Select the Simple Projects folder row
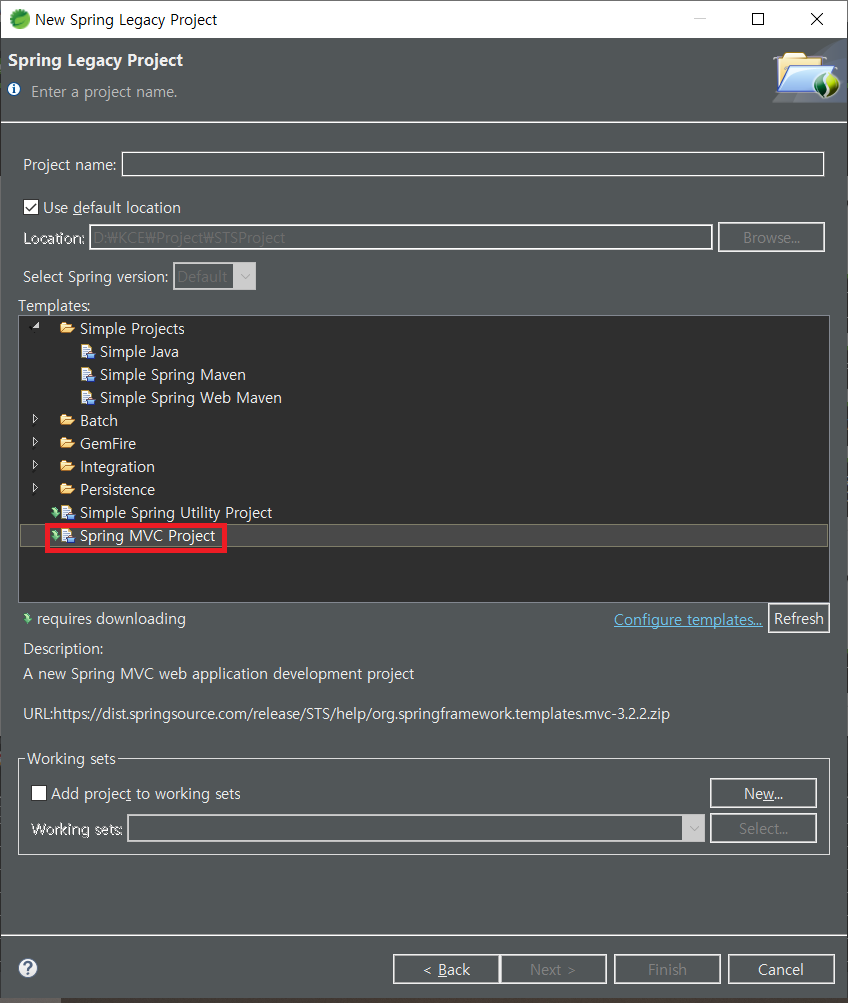The image size is (848, 1003). point(132,329)
